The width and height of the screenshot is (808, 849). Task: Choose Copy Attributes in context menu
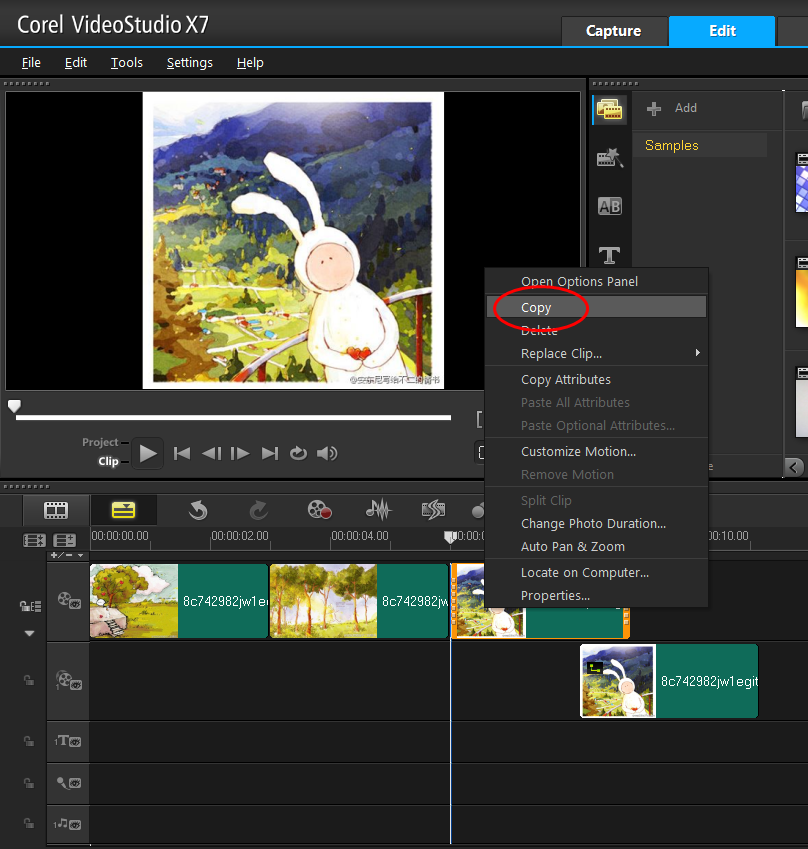(x=596, y=380)
